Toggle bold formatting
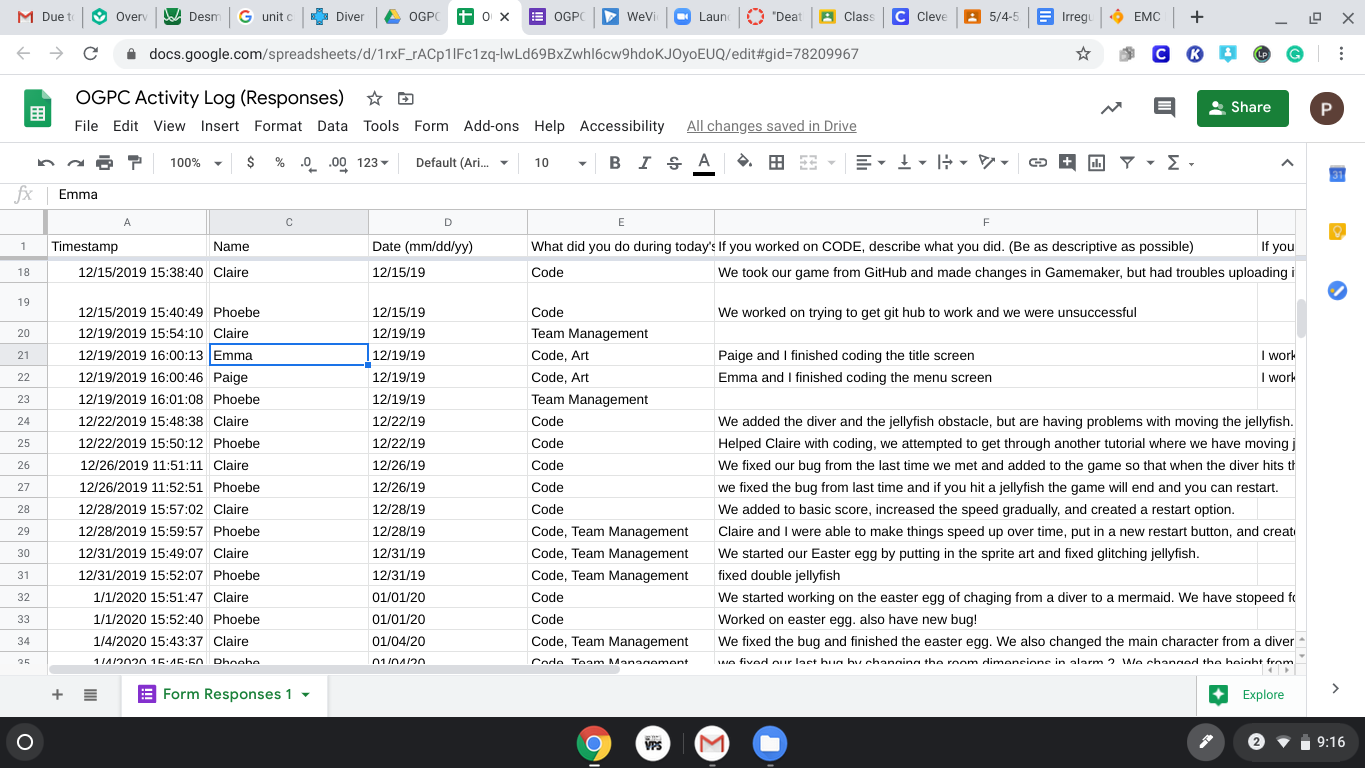The width and height of the screenshot is (1365, 768). point(615,163)
